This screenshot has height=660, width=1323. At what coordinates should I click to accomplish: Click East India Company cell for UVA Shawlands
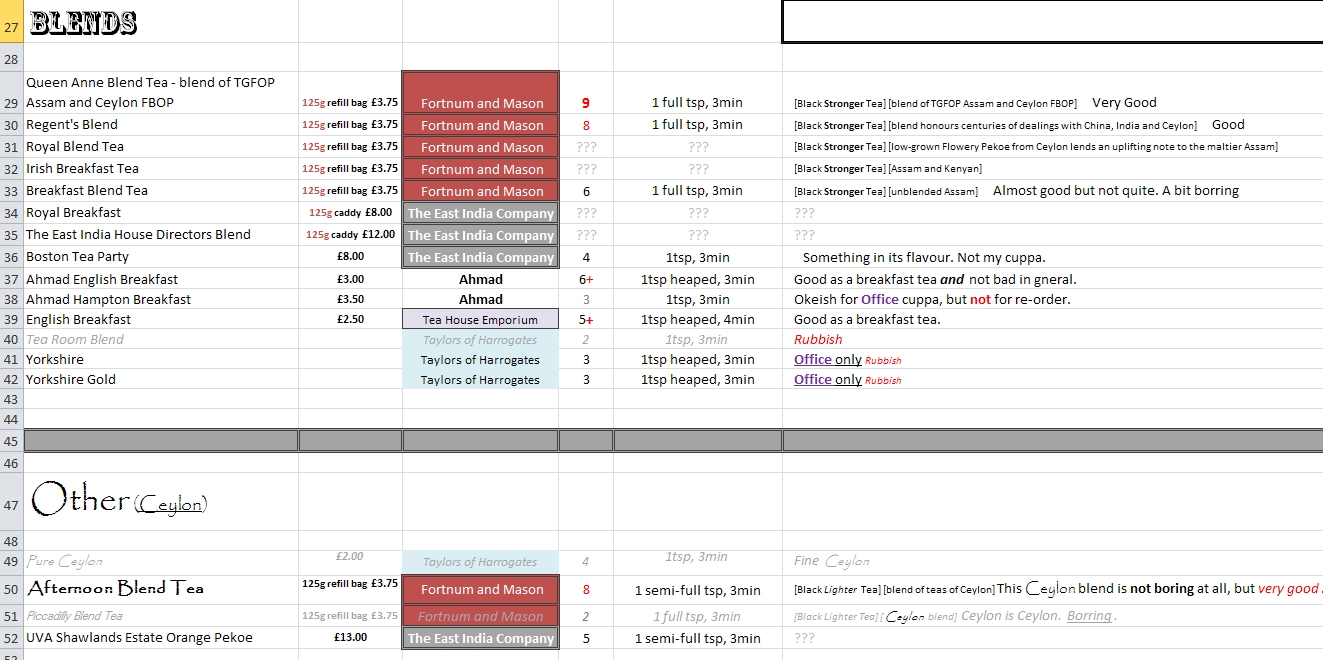(481, 638)
